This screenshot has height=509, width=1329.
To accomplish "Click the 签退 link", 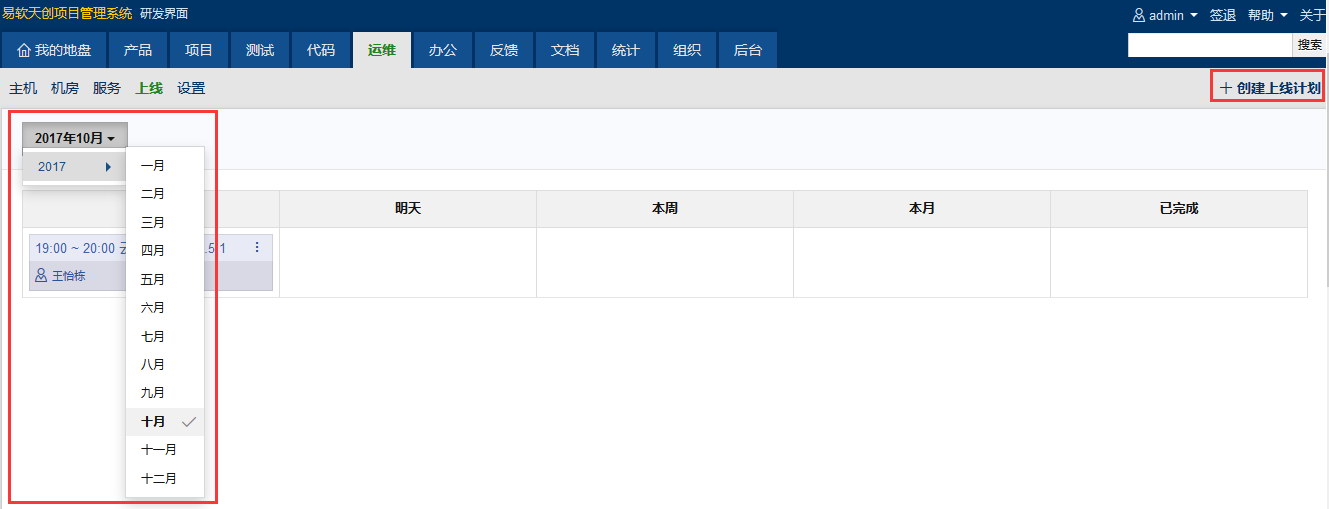I will (x=1223, y=16).
